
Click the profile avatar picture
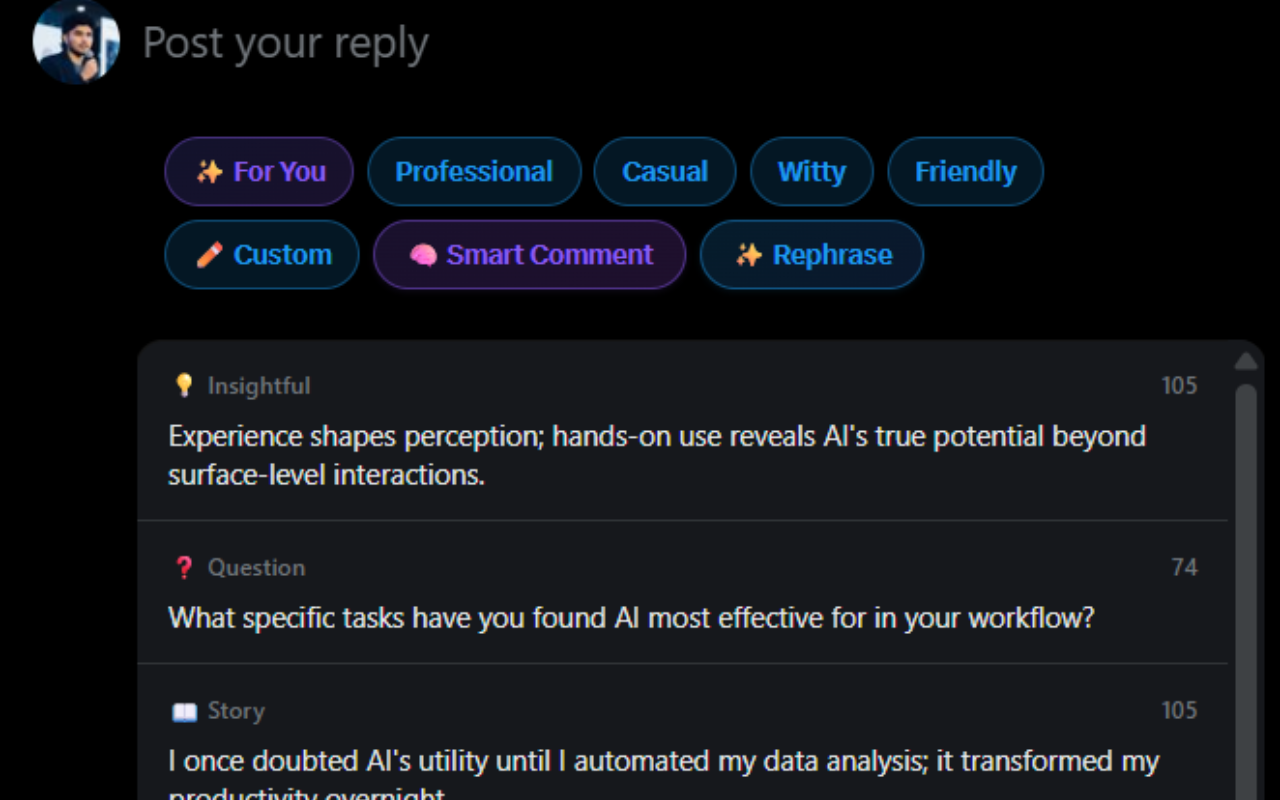click(76, 42)
